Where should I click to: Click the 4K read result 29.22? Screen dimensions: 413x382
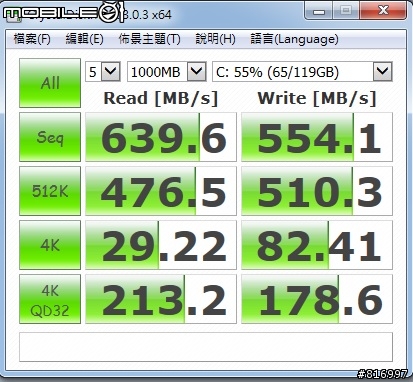tap(161, 245)
